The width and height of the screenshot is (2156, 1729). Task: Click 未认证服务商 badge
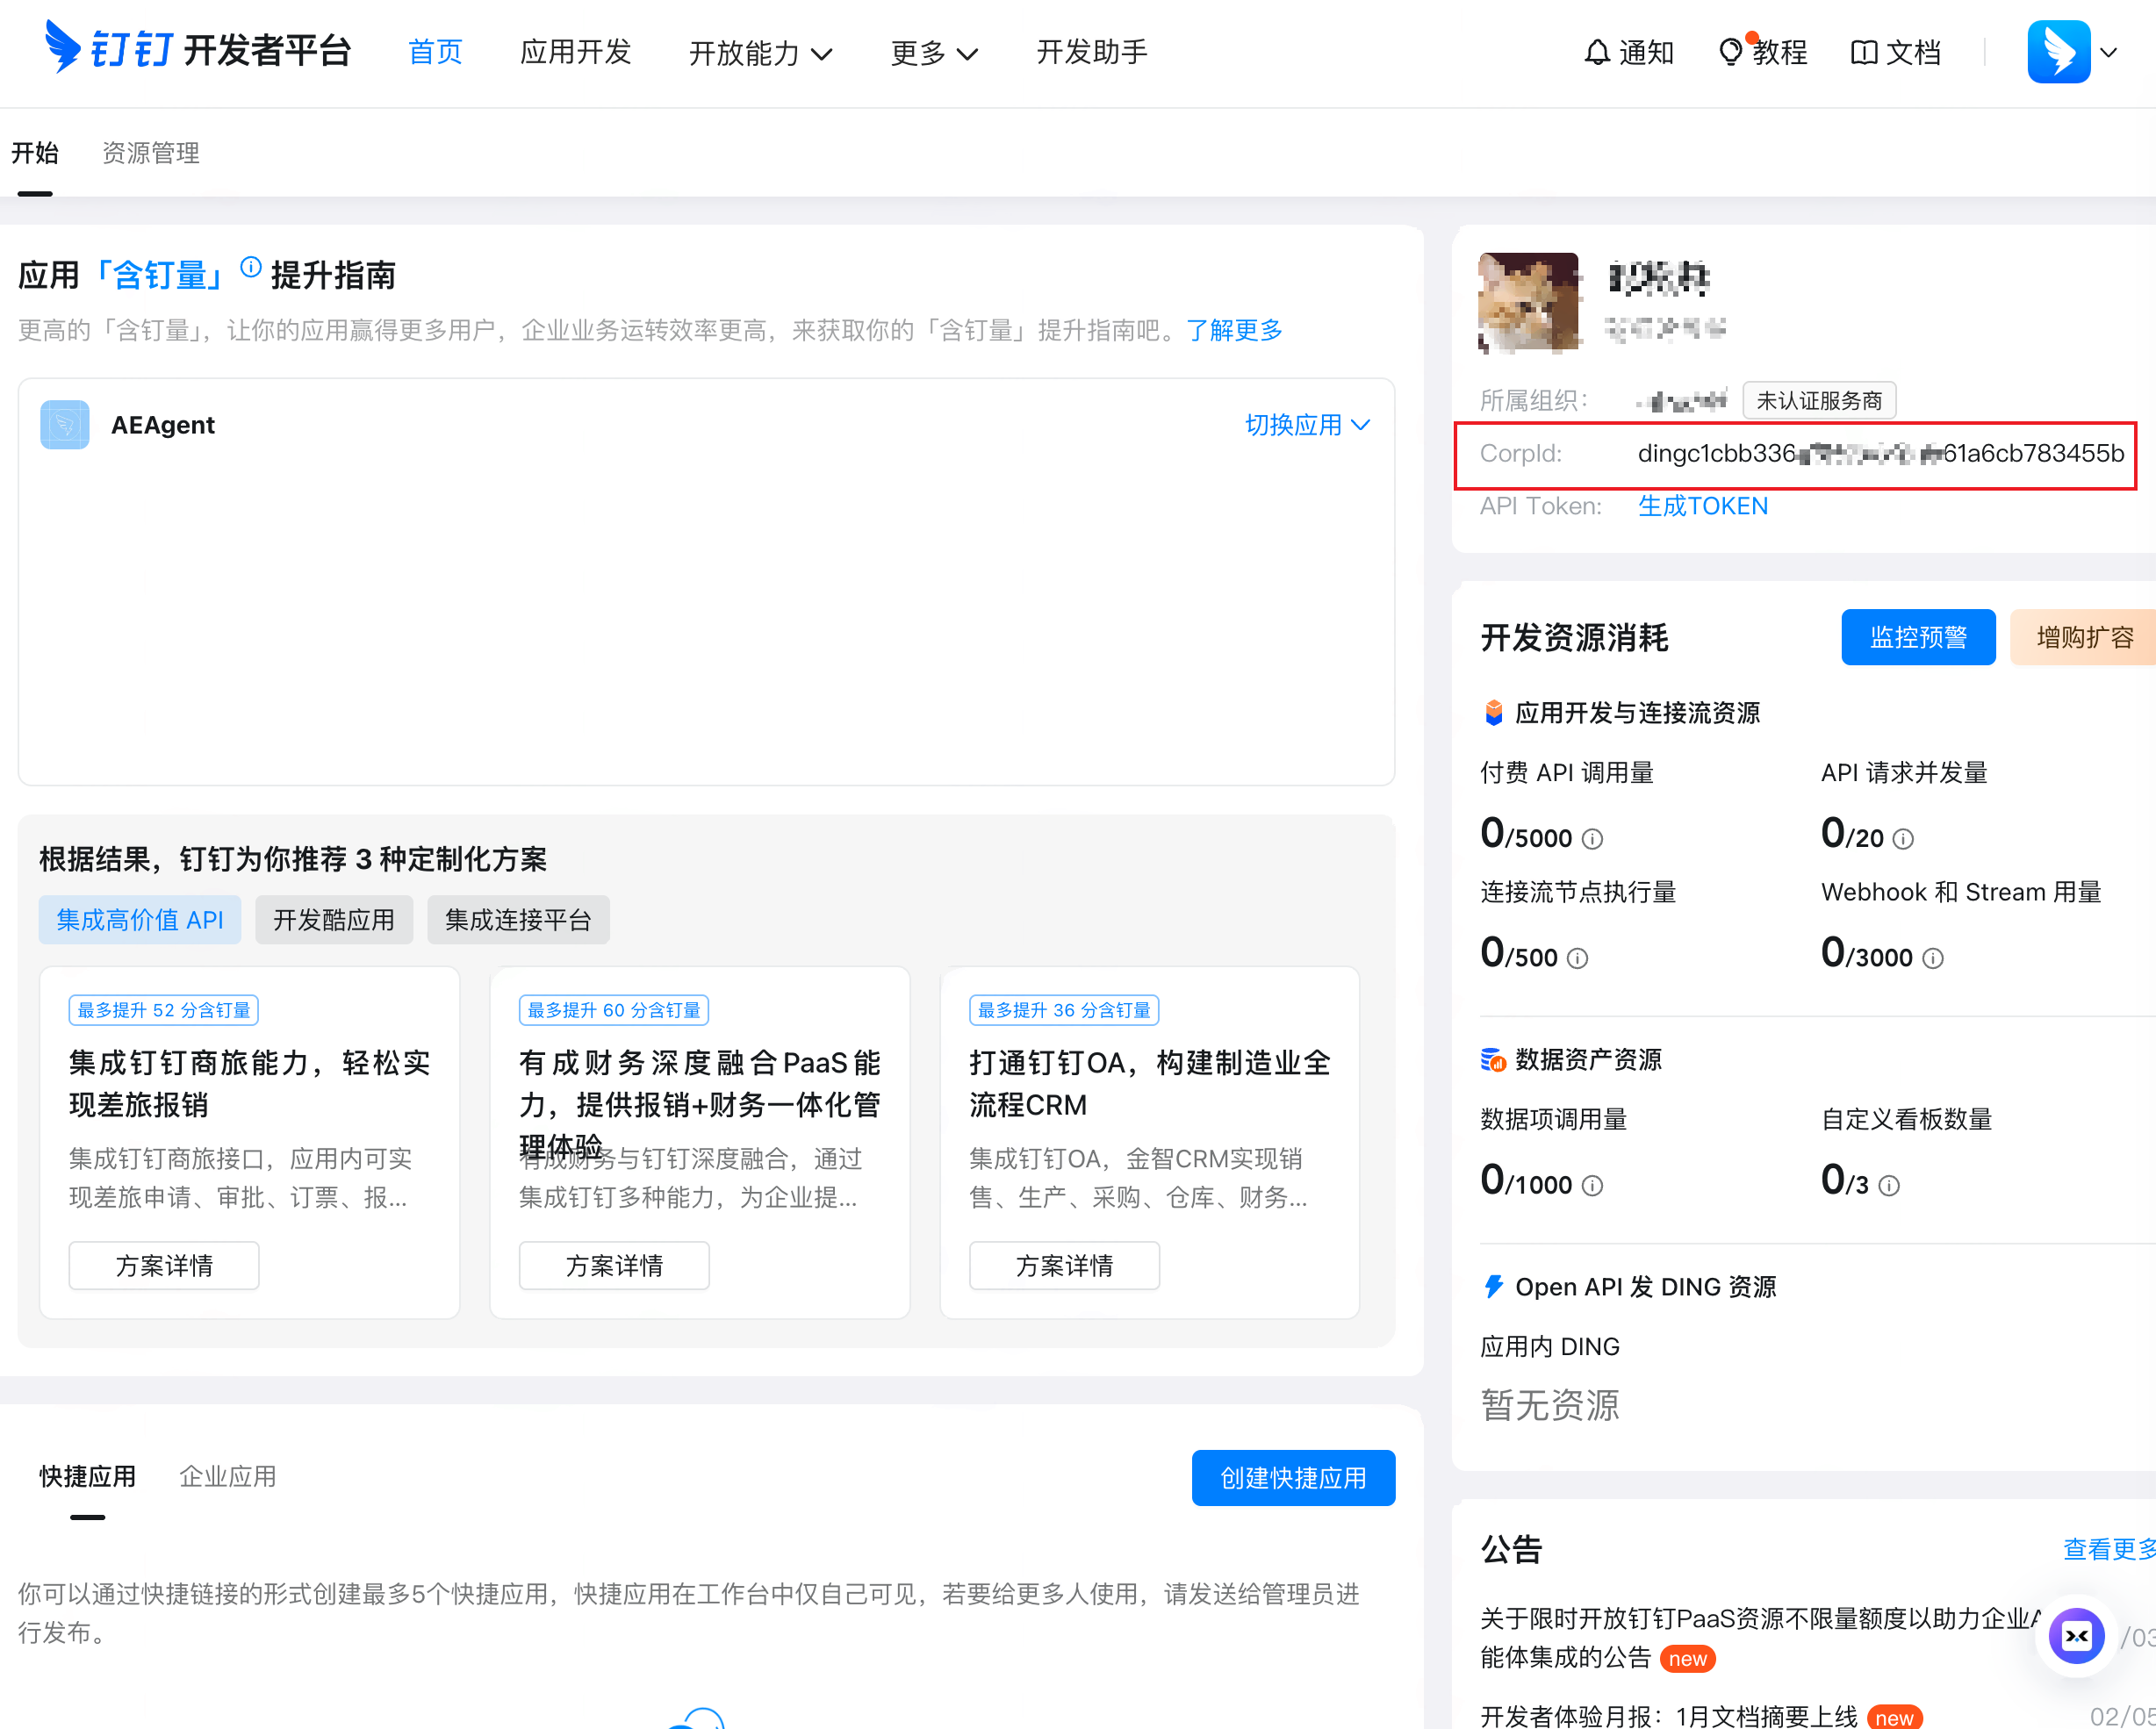tap(1819, 401)
